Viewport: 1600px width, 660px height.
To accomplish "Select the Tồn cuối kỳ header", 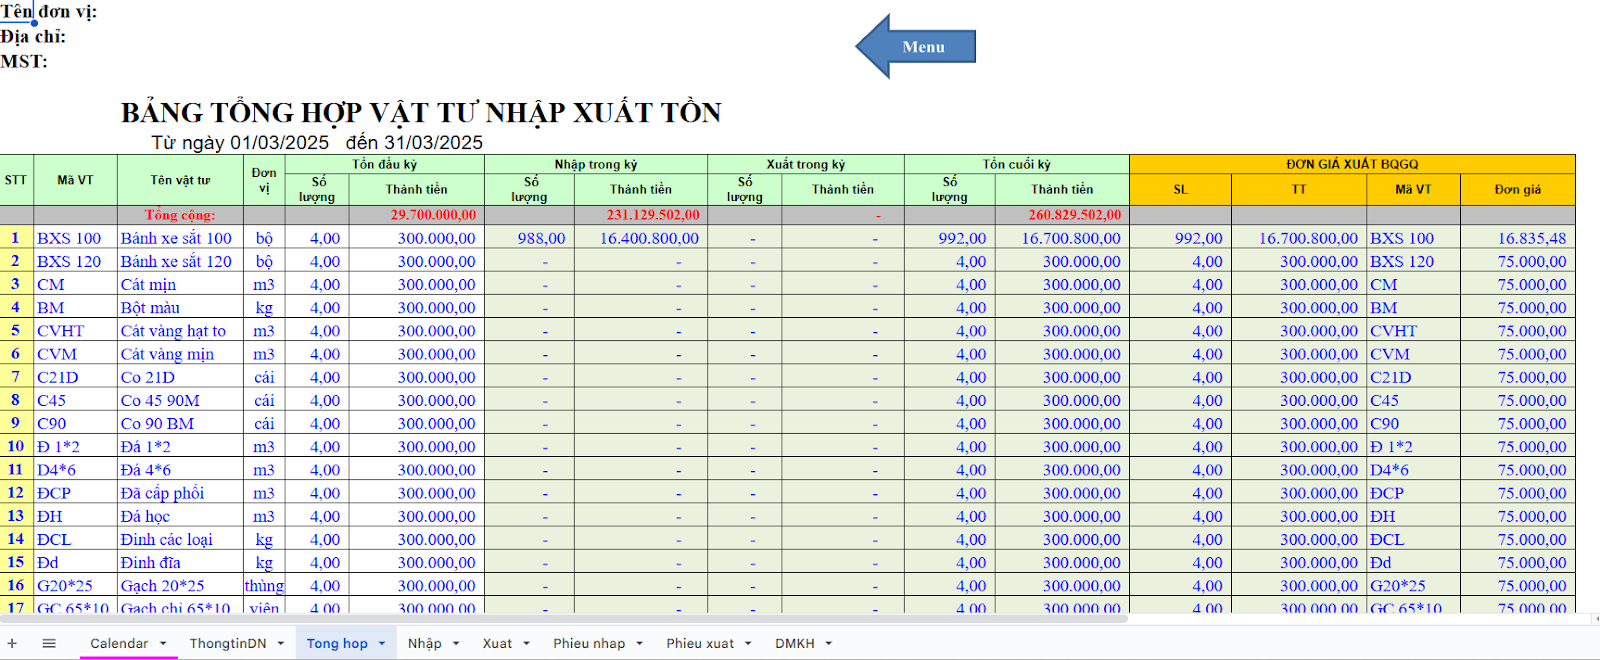I will coord(1017,164).
